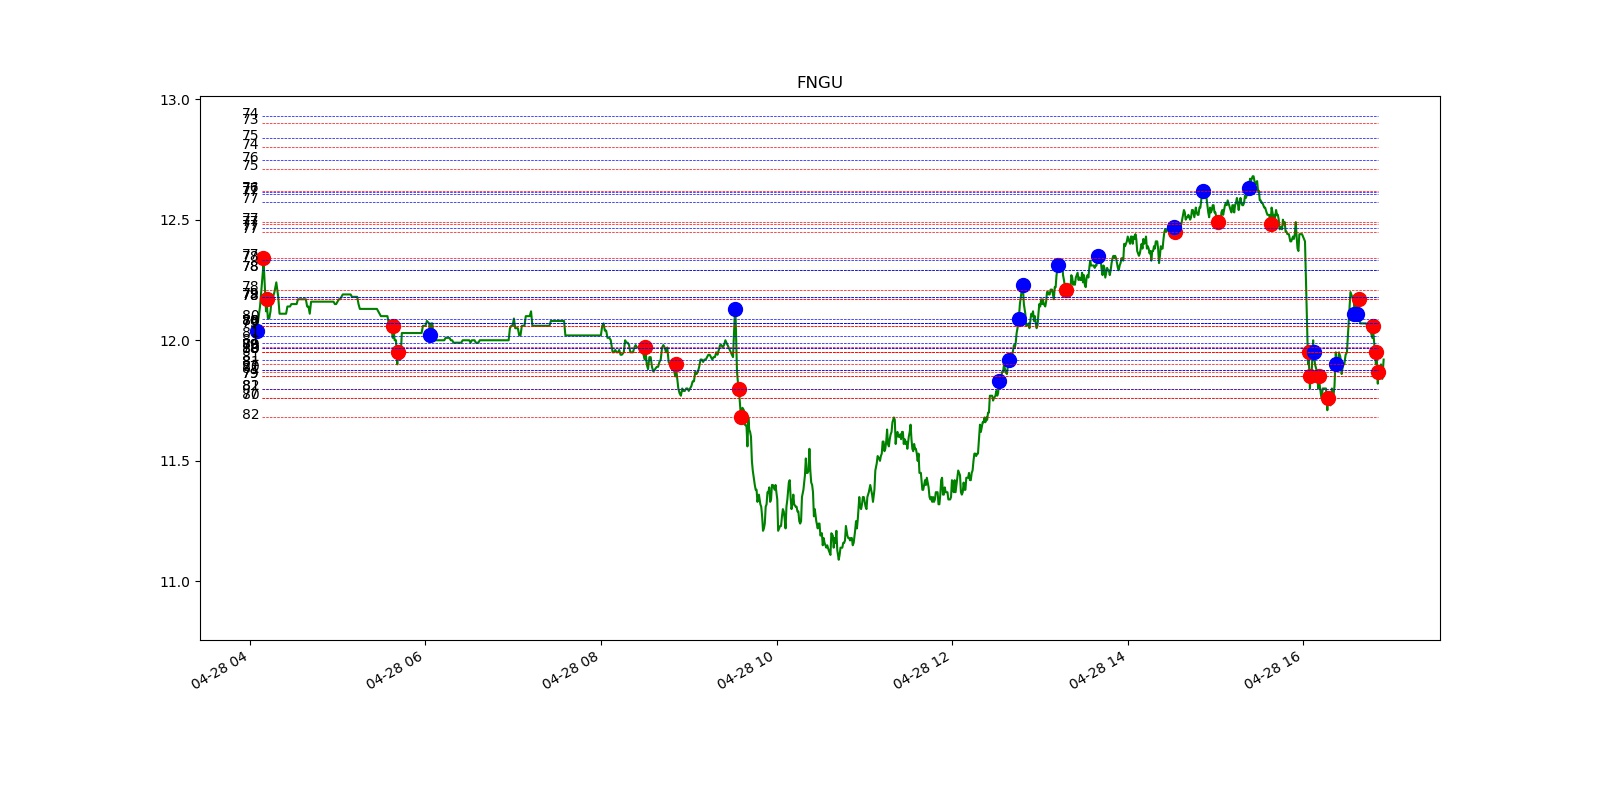The width and height of the screenshot is (1600, 800).
Task: Click the 11.0 y-axis tick label
Action: point(174,582)
